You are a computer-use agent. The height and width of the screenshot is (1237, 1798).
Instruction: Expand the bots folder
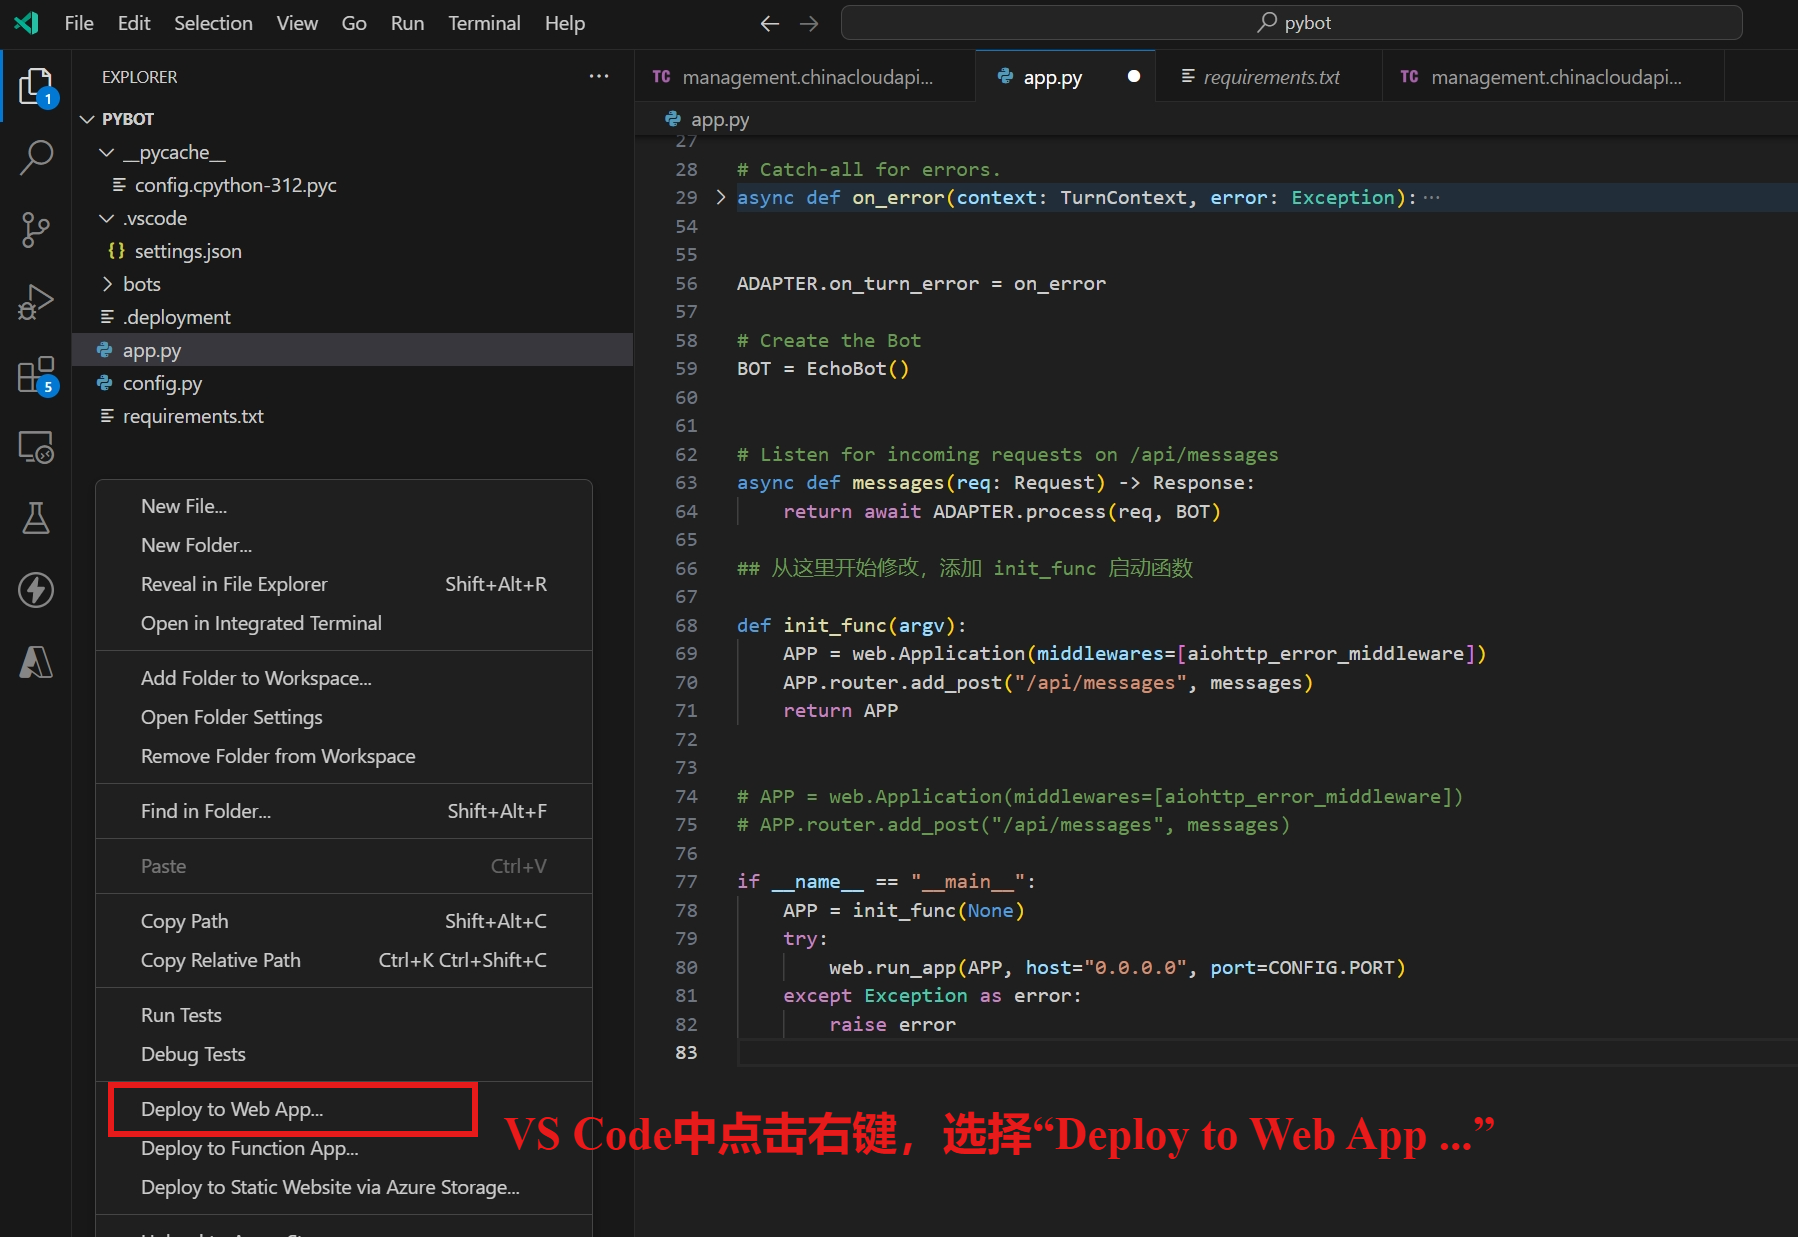[x=107, y=284]
